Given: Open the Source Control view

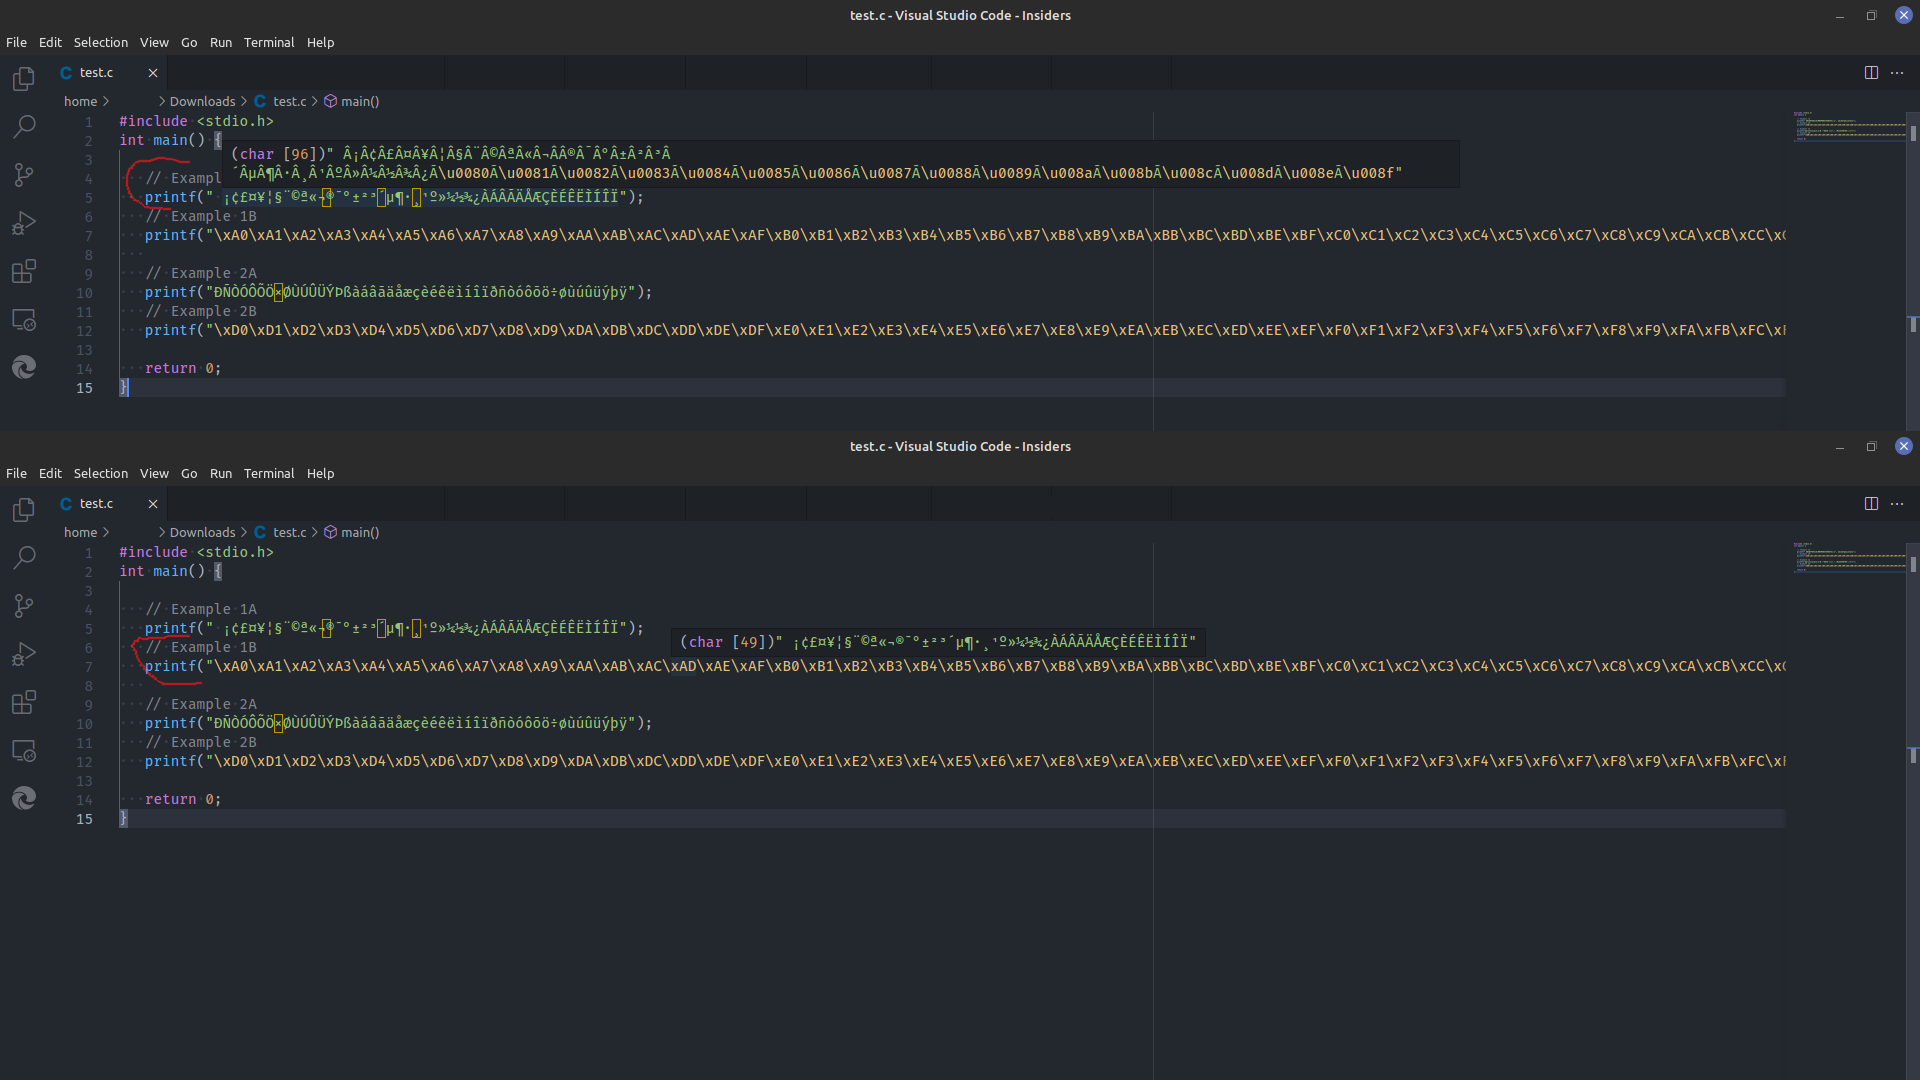Looking at the screenshot, I should [24, 175].
